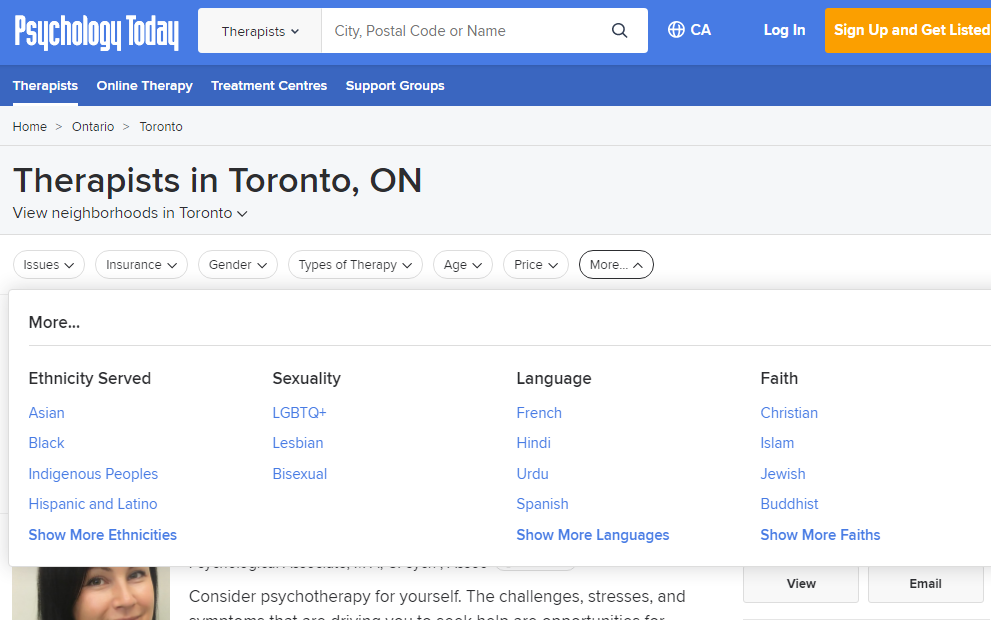The height and width of the screenshot is (620, 991).
Task: Focus the City, Postal Code or Name field
Action: [466, 31]
